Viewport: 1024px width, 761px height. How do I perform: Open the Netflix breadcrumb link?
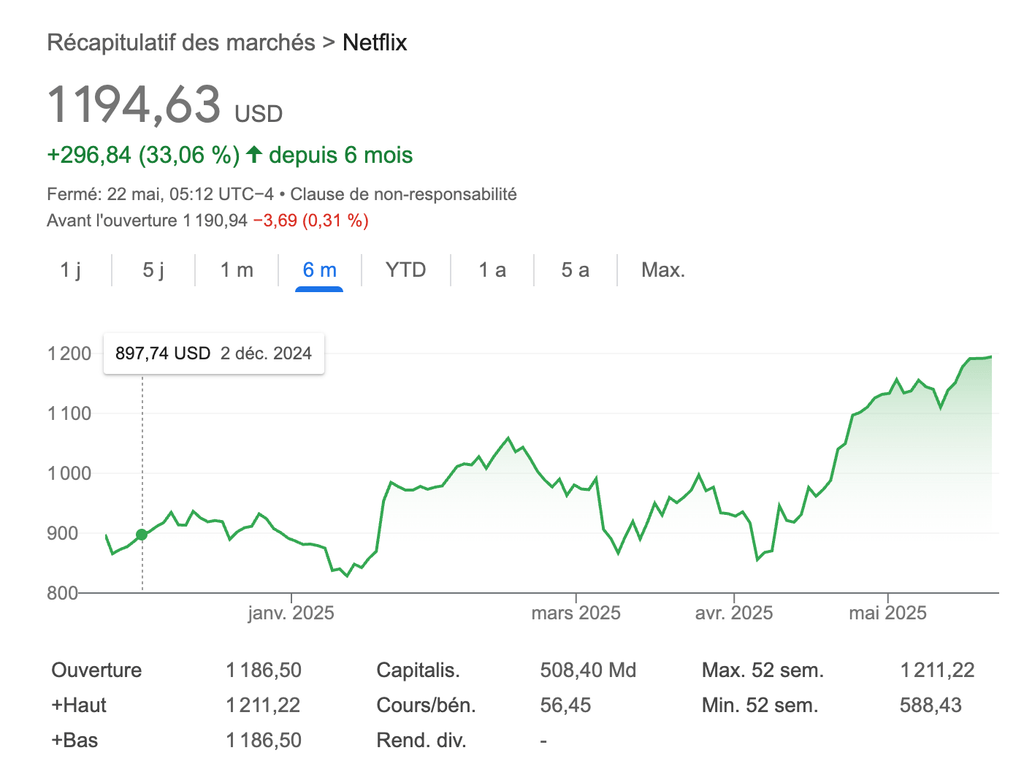point(375,42)
